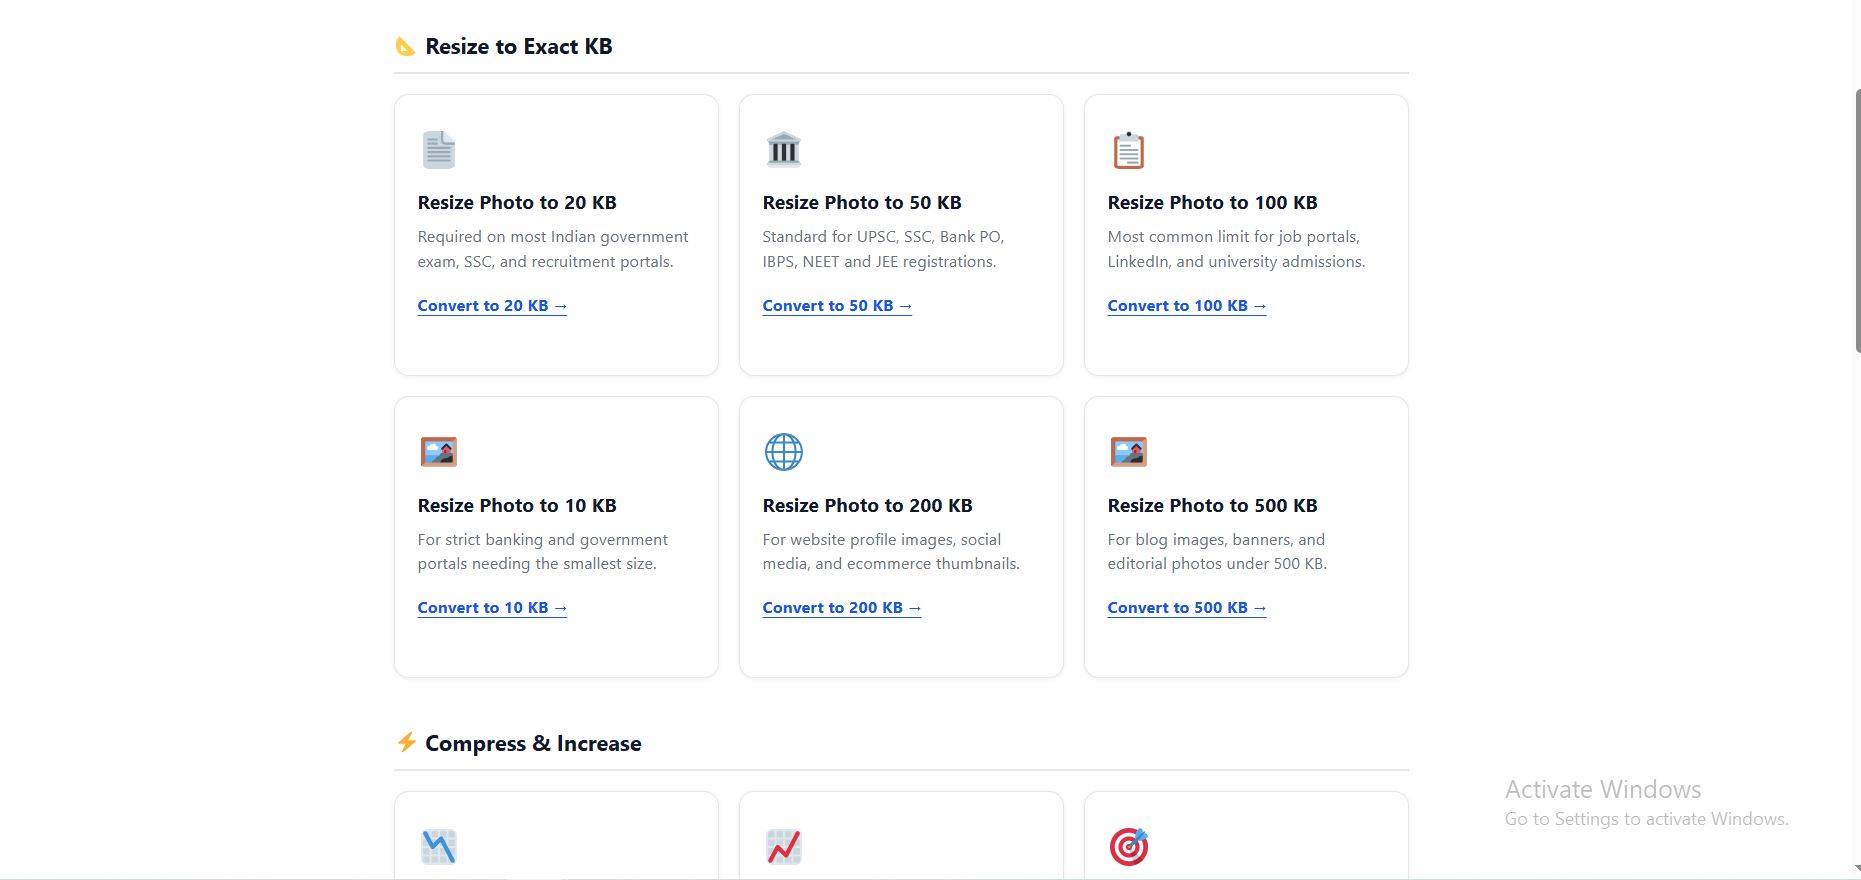
Task: Click the picture icon on 10 KB card
Action: point(438,452)
